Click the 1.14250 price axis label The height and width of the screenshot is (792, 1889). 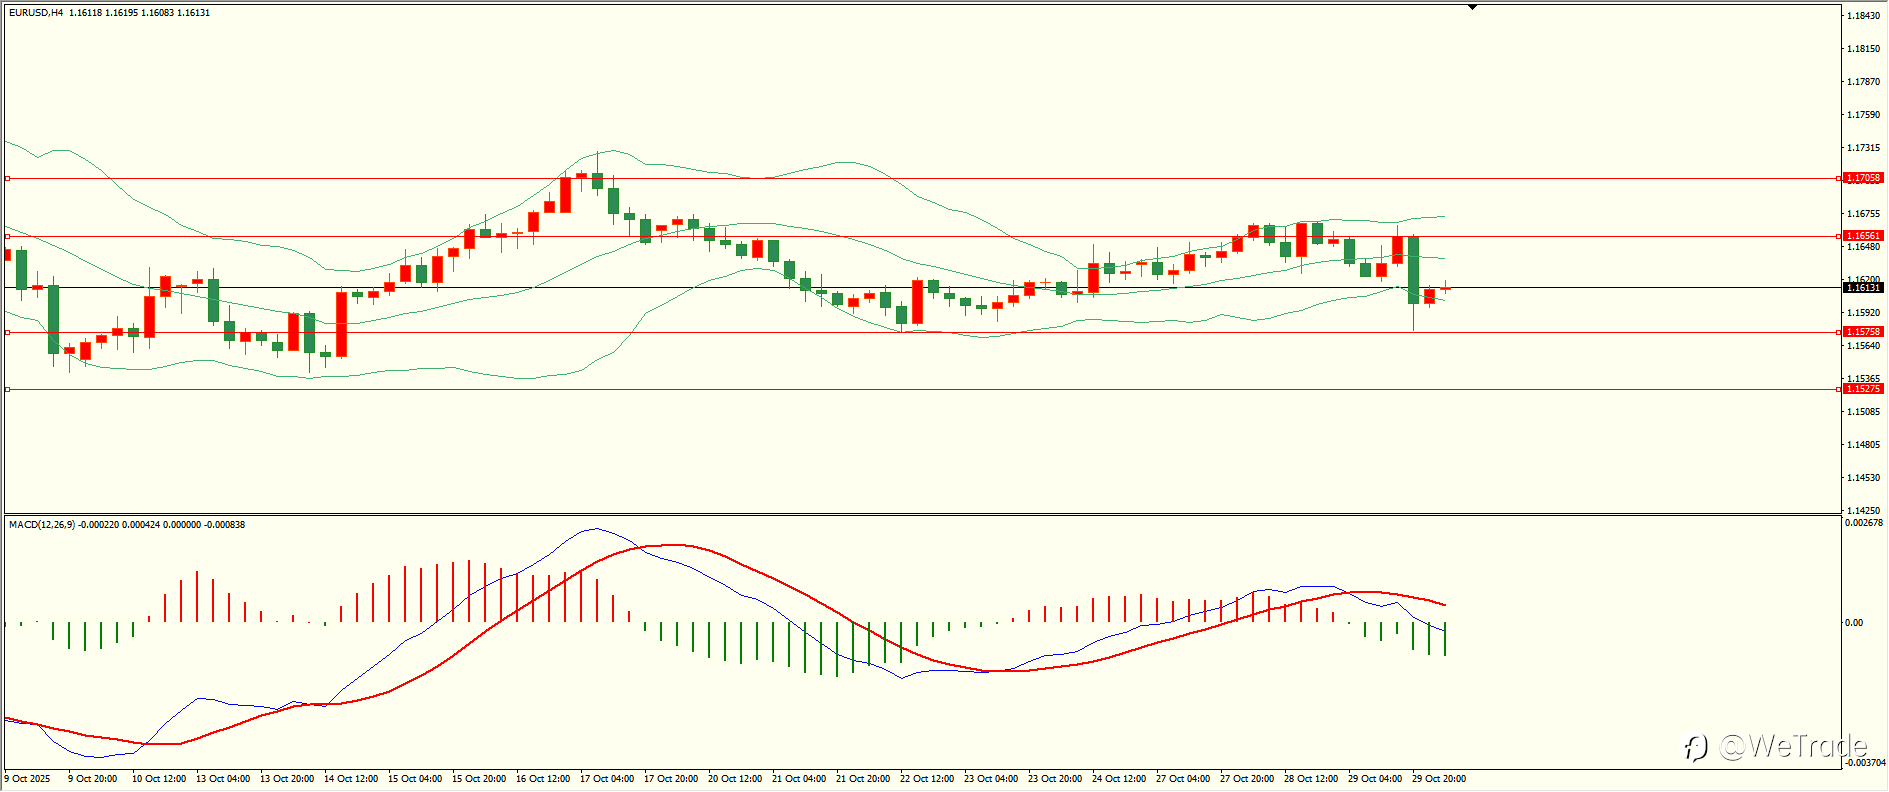pyautogui.click(x=1863, y=510)
